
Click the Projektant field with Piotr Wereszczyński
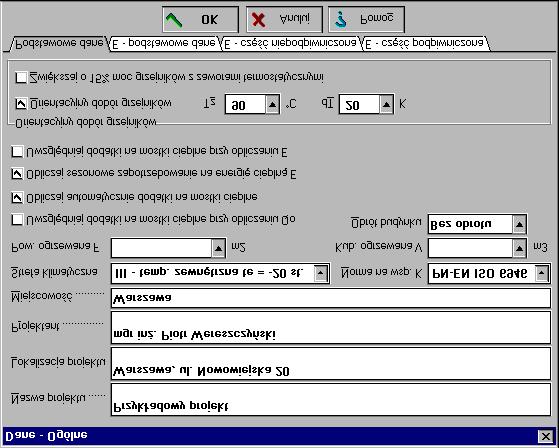[x=331, y=328]
